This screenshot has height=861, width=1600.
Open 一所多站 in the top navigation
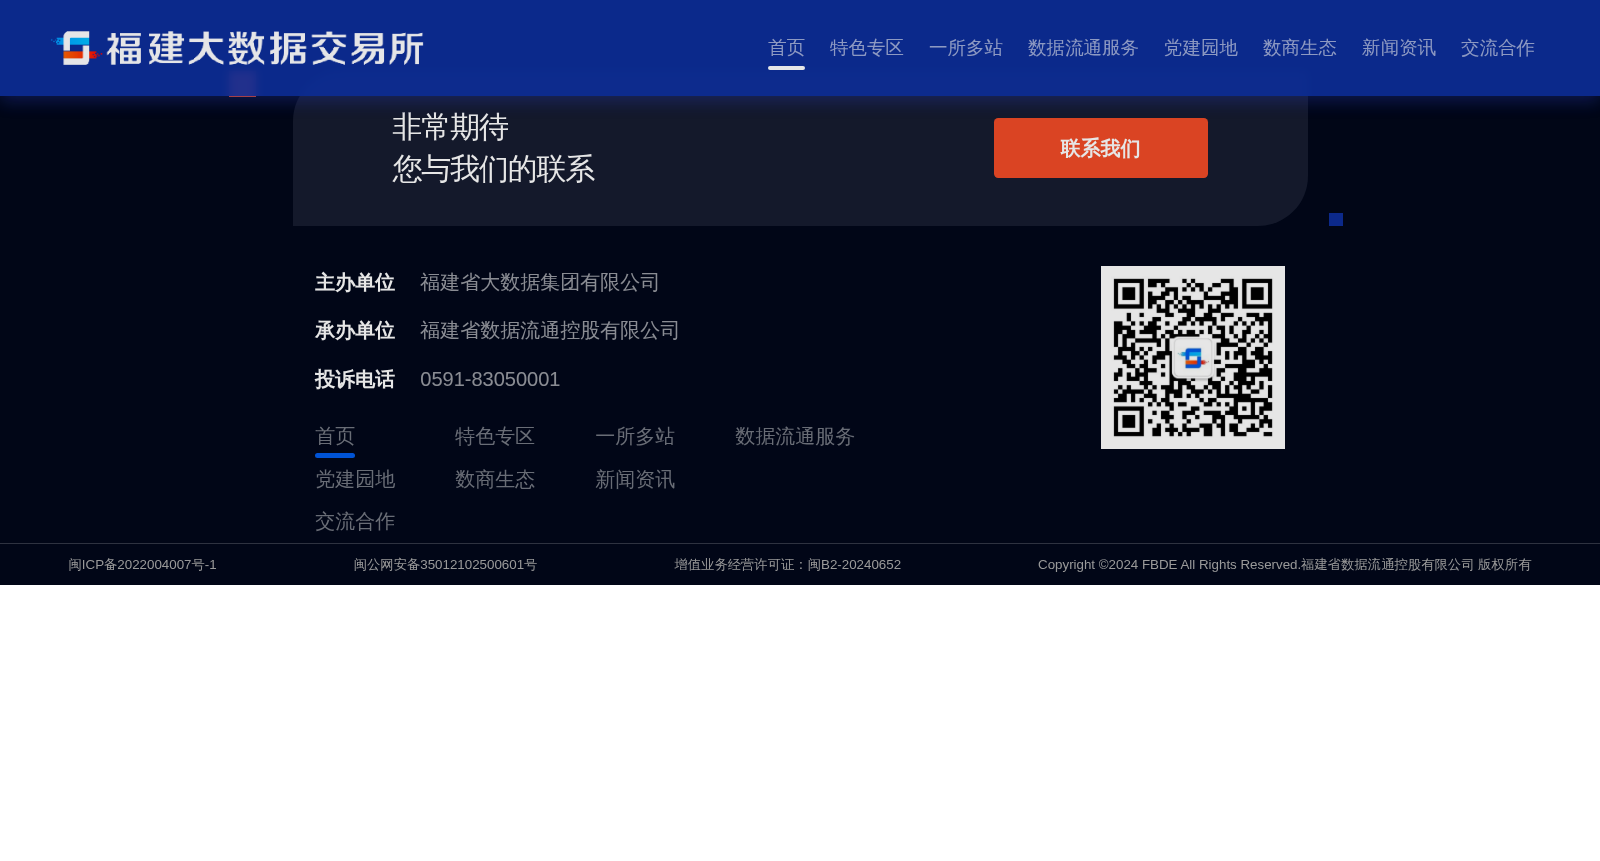pos(966,48)
